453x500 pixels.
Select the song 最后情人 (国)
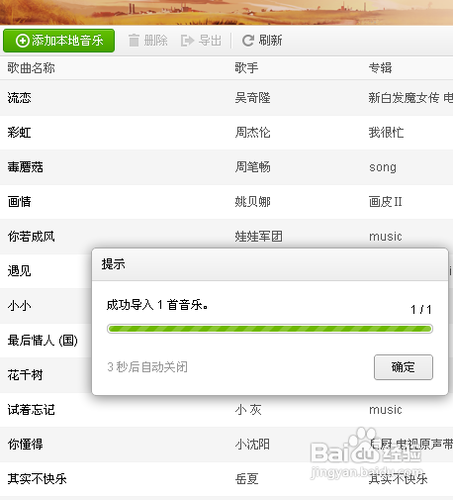[x=42, y=340]
